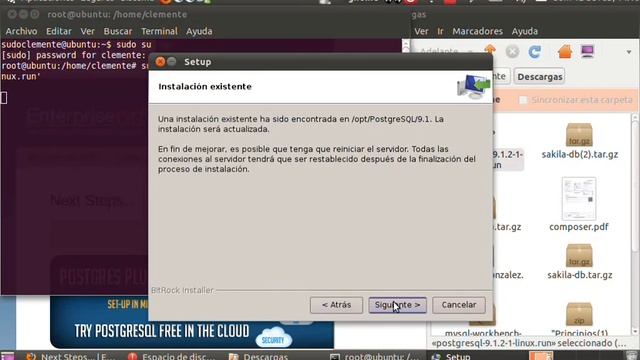Click the terminal title root@ubuntu: /home/clemente

(x=117, y=15)
